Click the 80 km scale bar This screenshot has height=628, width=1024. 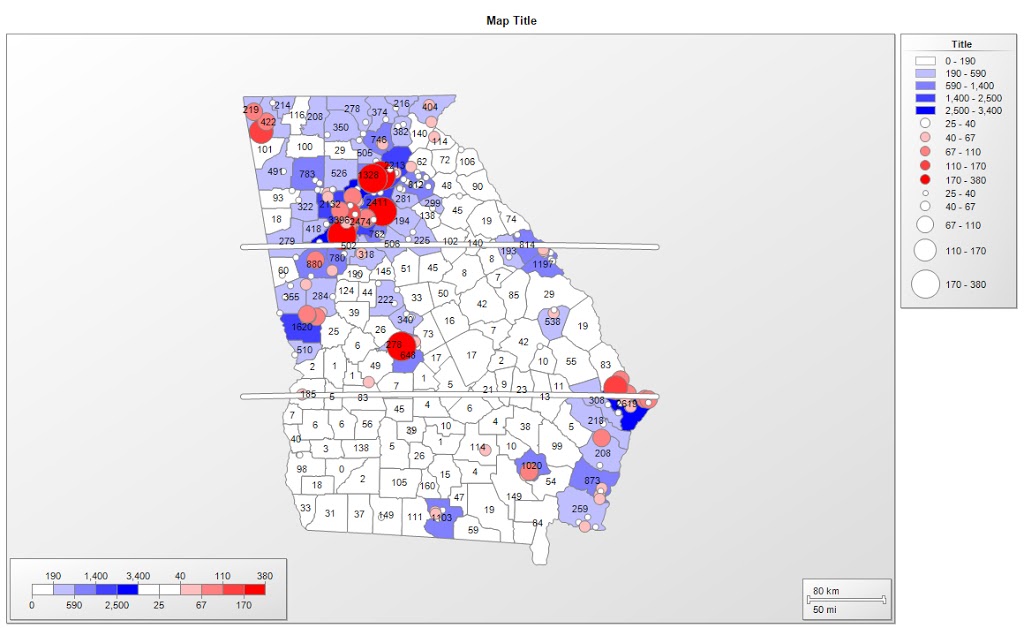point(848,599)
